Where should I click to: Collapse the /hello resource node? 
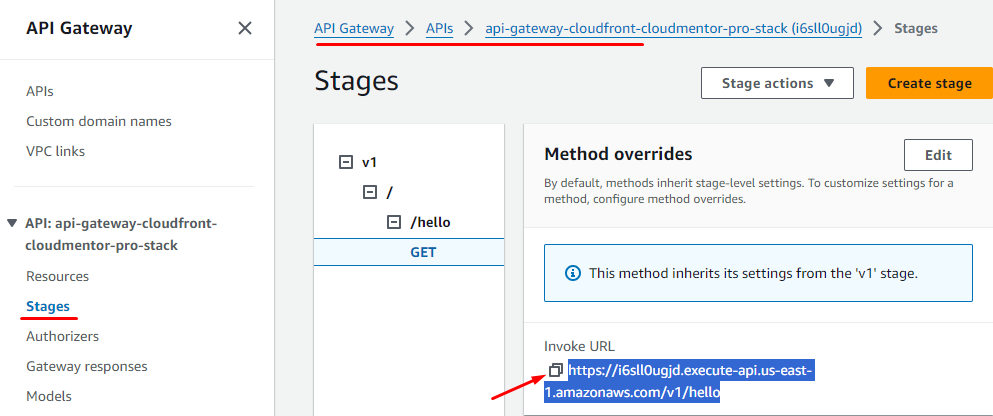[394, 222]
